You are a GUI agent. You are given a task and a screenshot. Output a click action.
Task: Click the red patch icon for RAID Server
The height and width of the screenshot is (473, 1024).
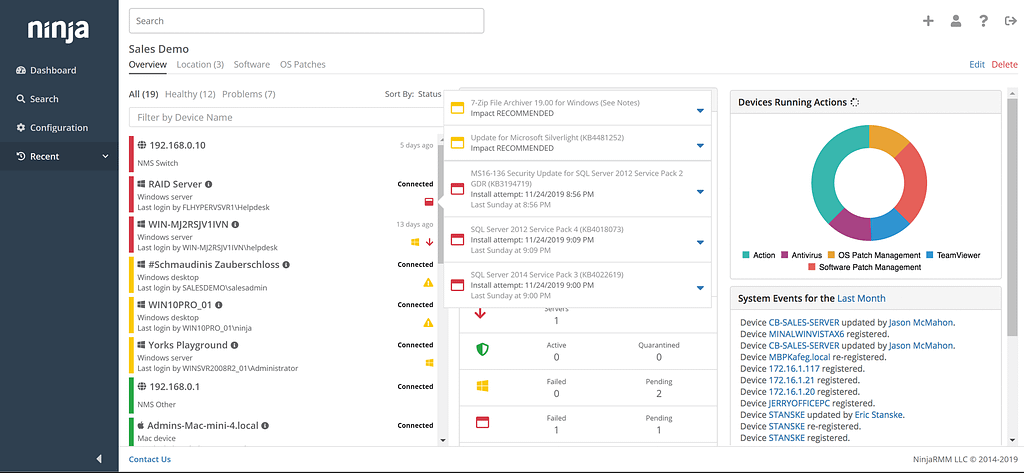(429, 202)
